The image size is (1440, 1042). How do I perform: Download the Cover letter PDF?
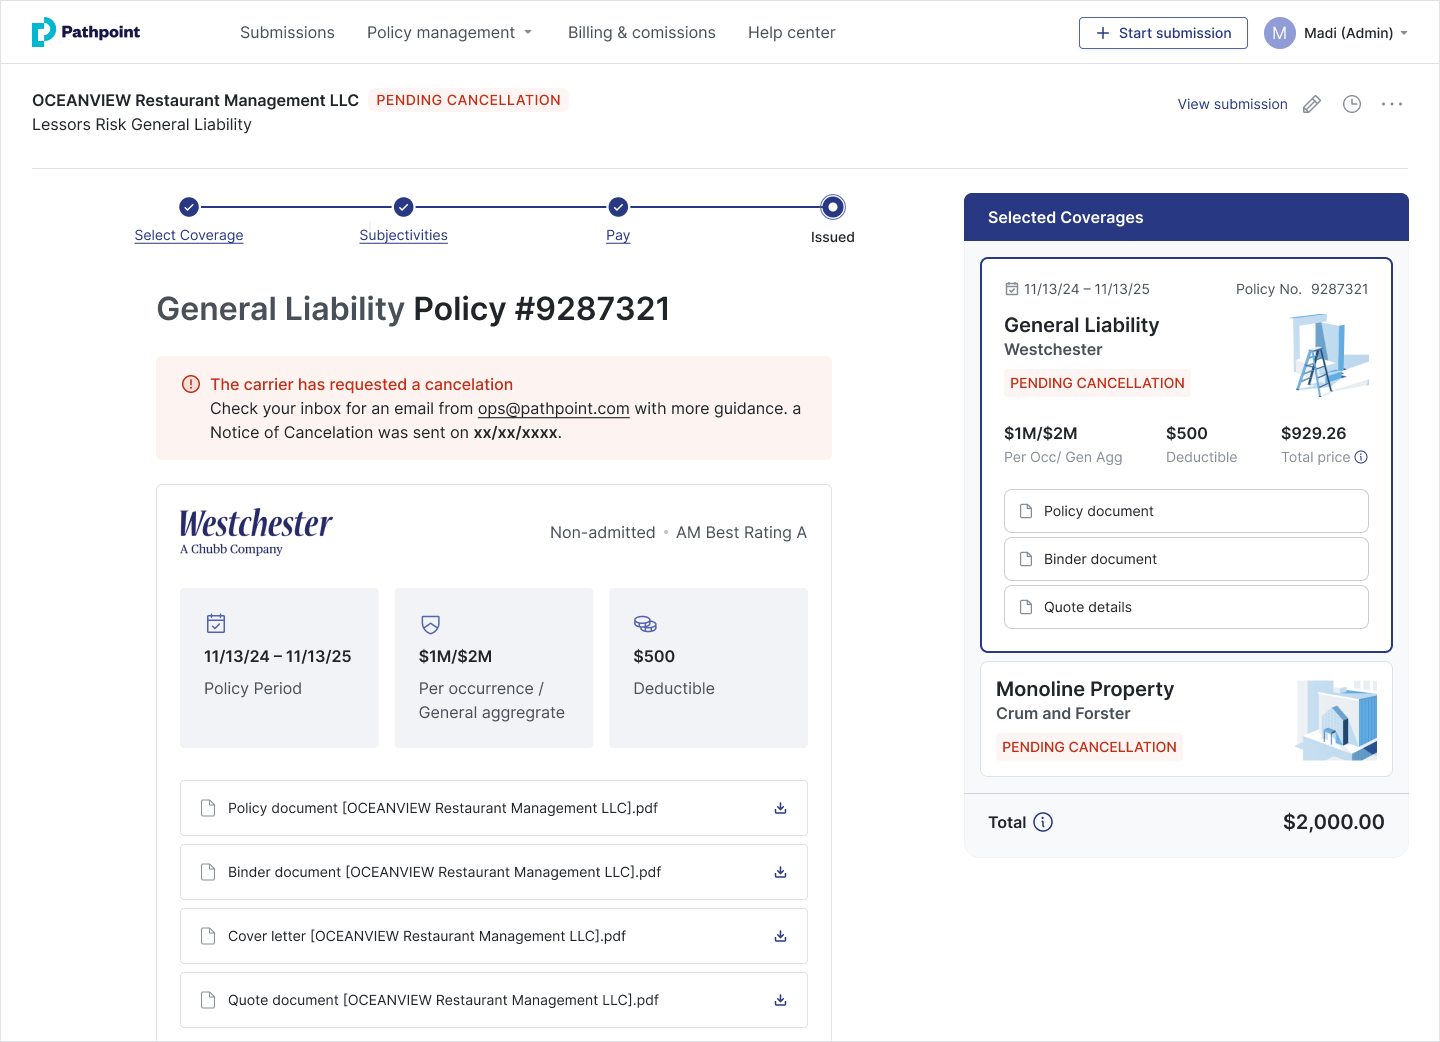click(780, 936)
